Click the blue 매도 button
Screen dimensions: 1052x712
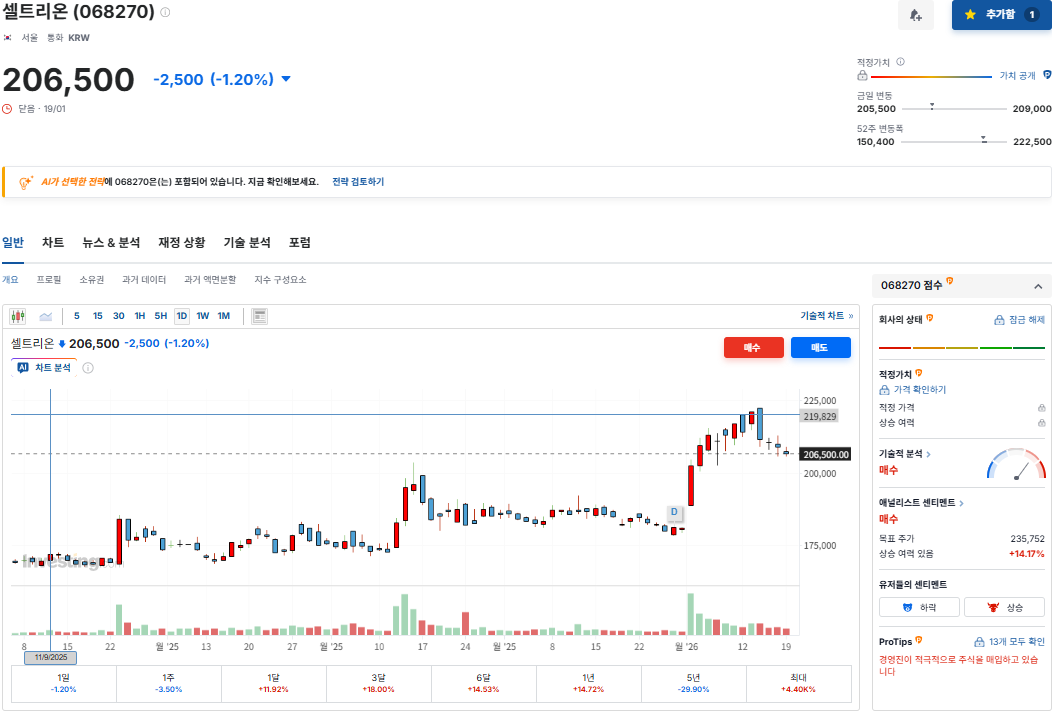(821, 348)
